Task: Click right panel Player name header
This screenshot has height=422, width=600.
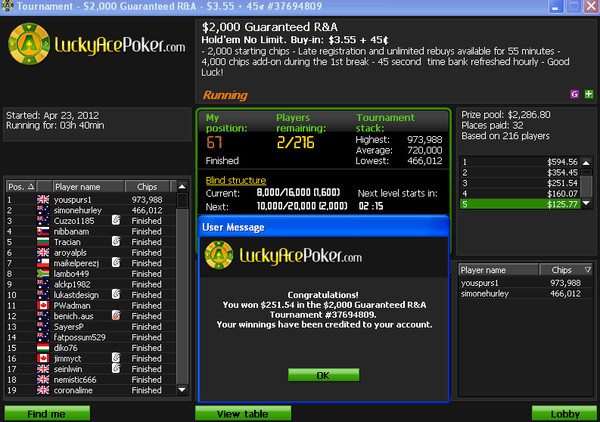Action: [x=498, y=270]
